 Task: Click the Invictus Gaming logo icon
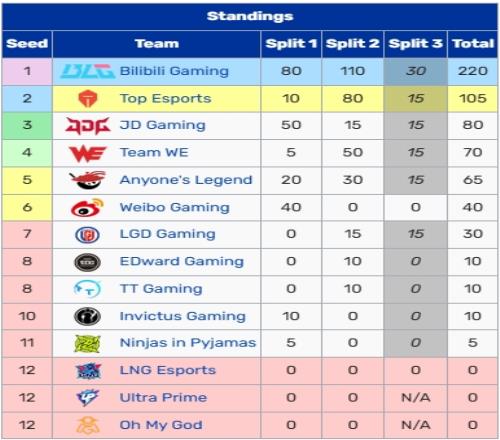pos(87,316)
